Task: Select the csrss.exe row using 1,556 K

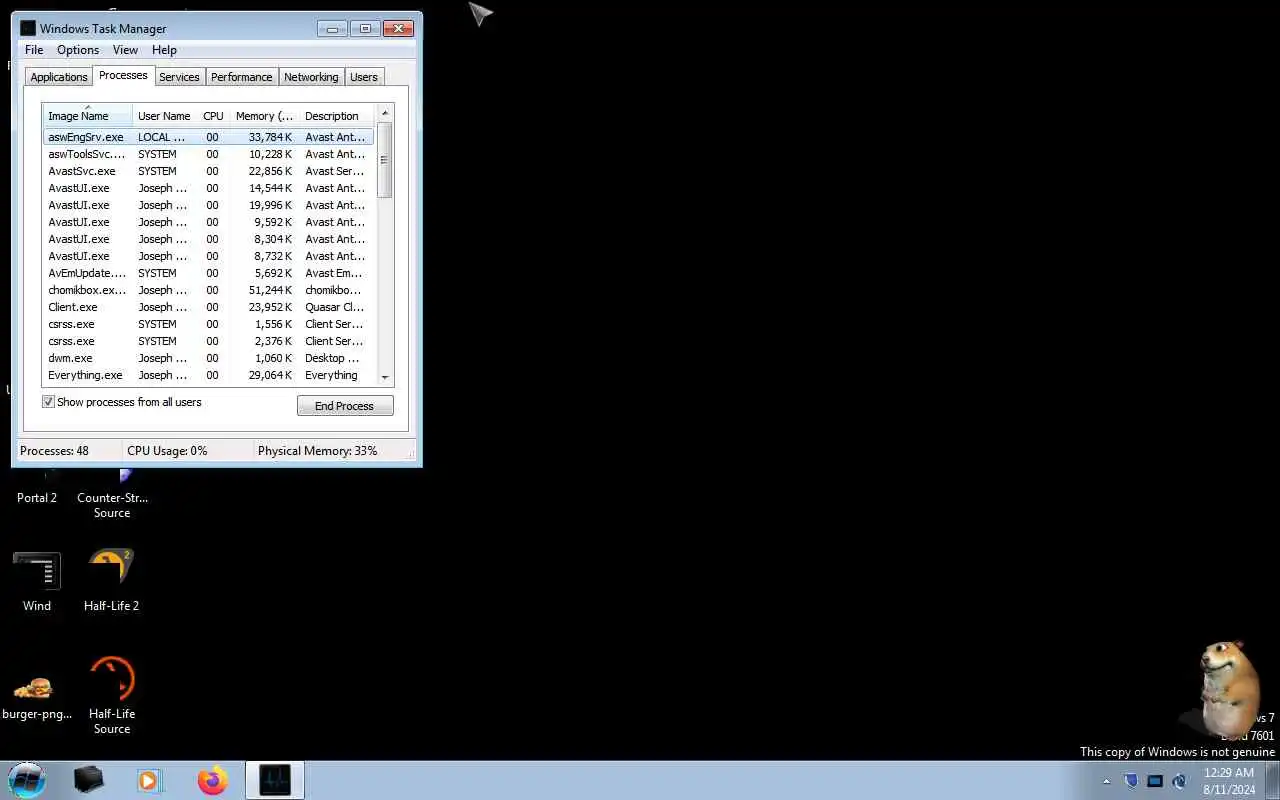Action: click(x=208, y=324)
